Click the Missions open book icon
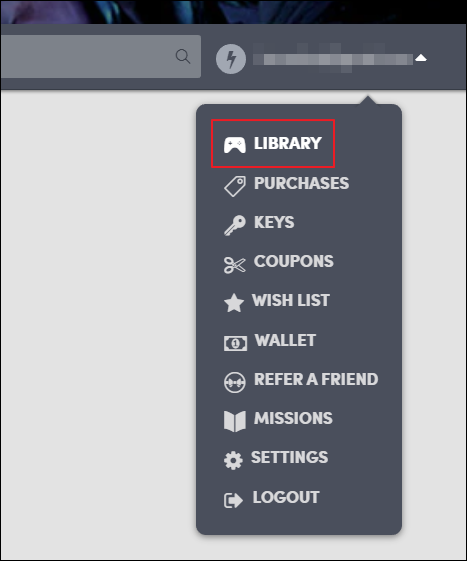The width and height of the screenshot is (467, 561). click(x=235, y=421)
